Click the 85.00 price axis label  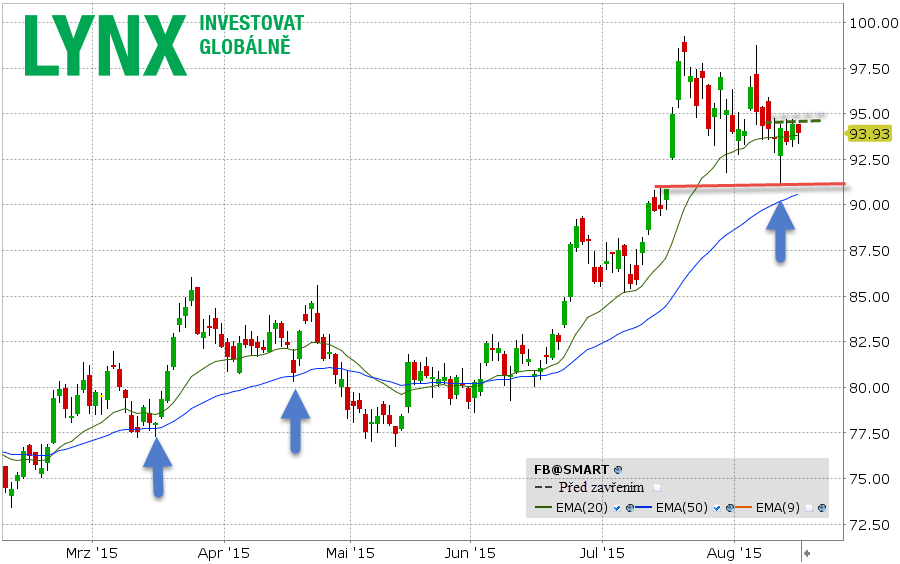pyautogui.click(x=870, y=297)
